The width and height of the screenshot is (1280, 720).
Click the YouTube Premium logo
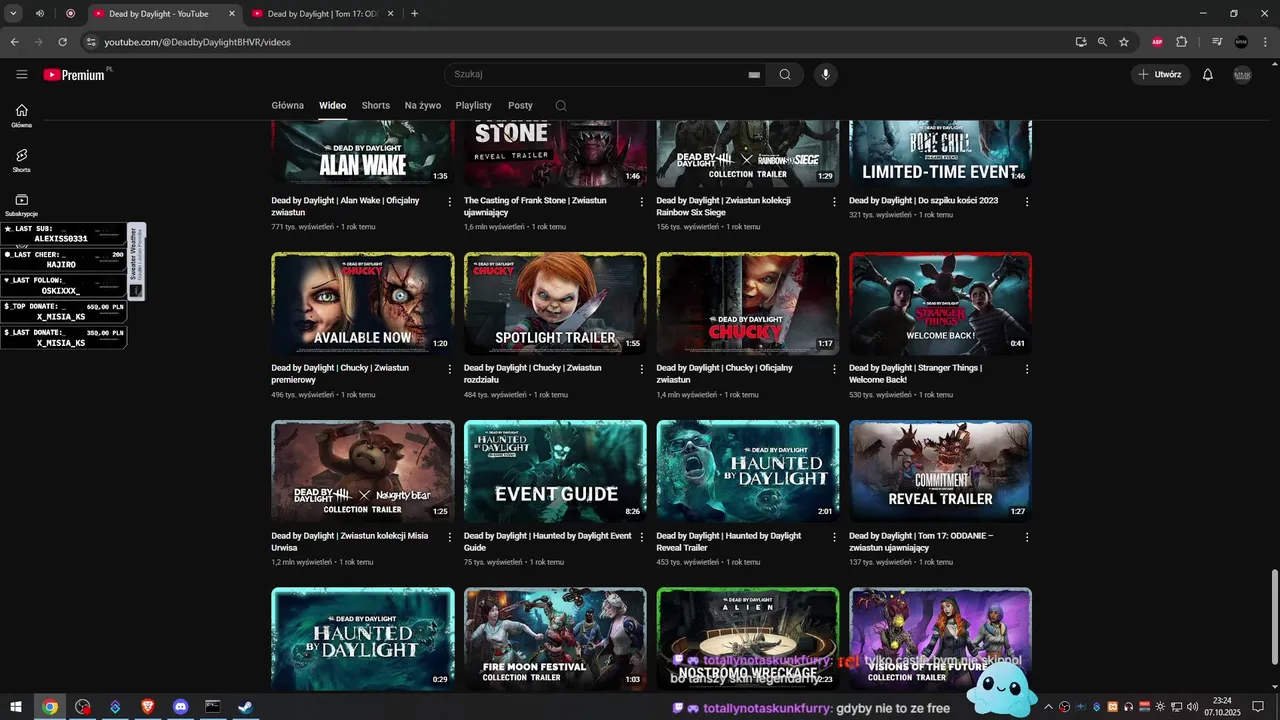click(74, 75)
